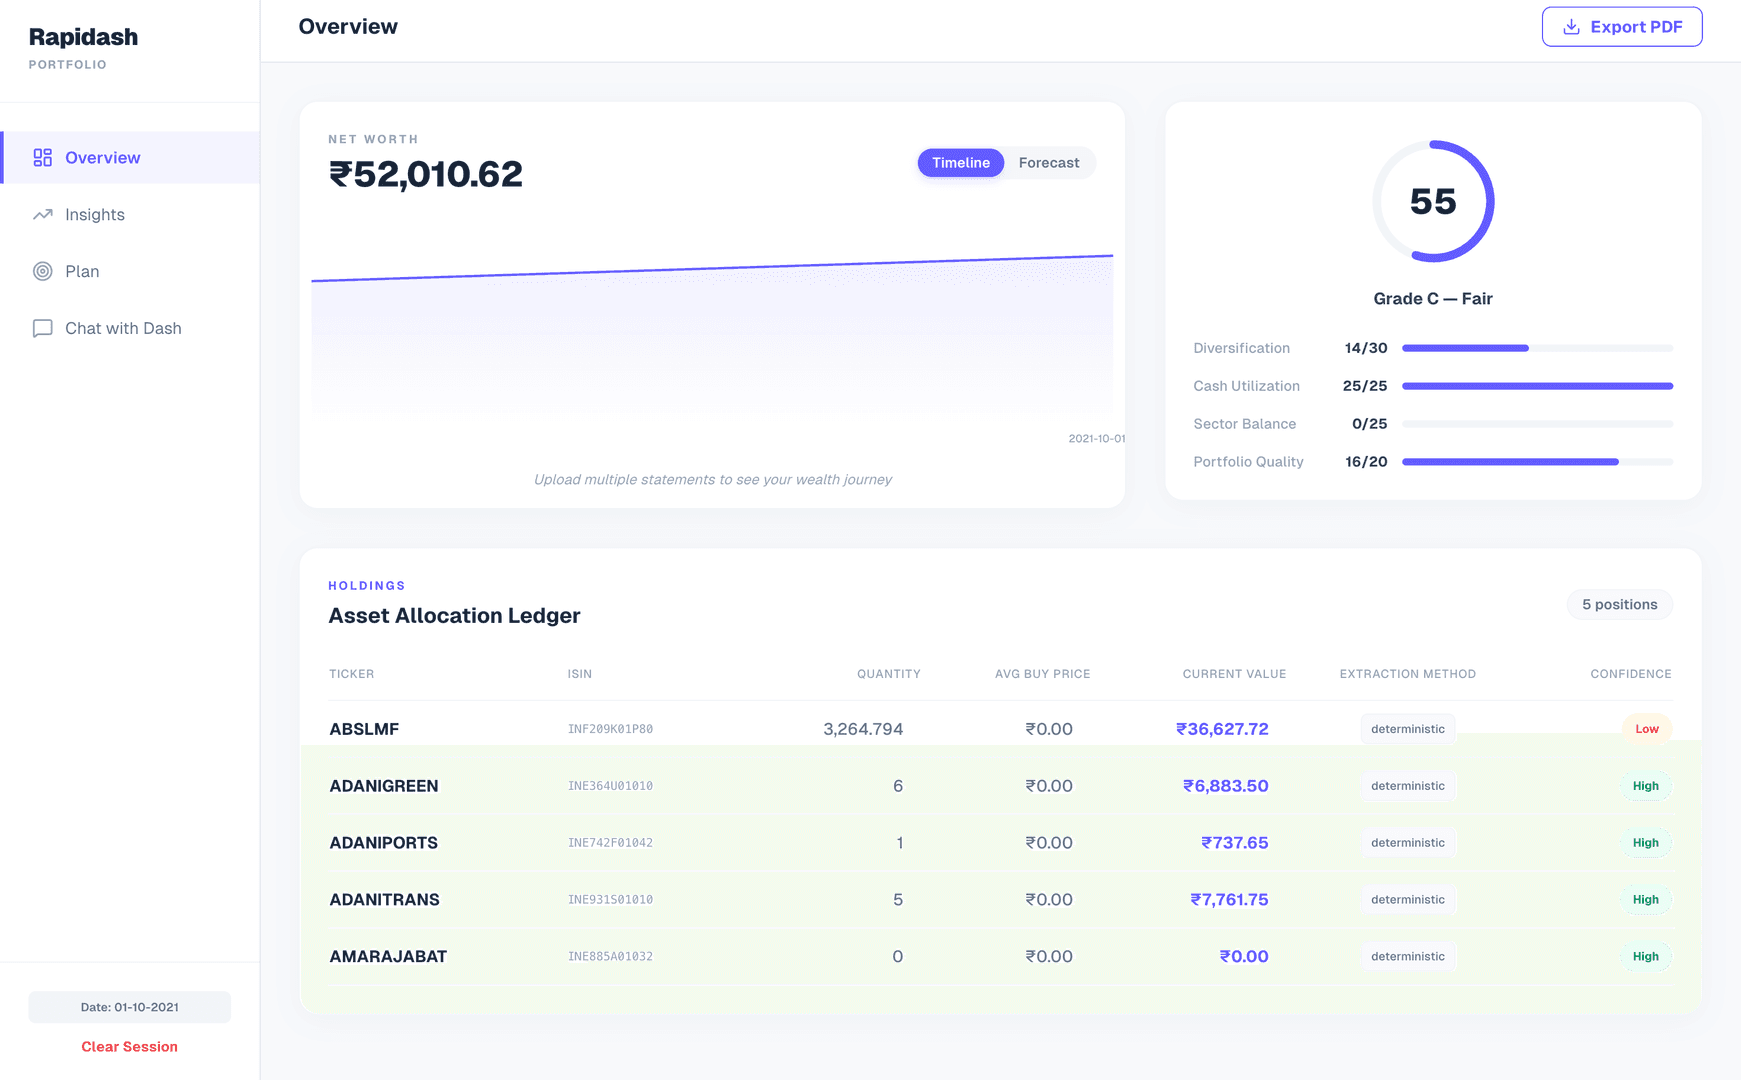Click deterministic tag in AMARAJABAT row

coord(1408,958)
